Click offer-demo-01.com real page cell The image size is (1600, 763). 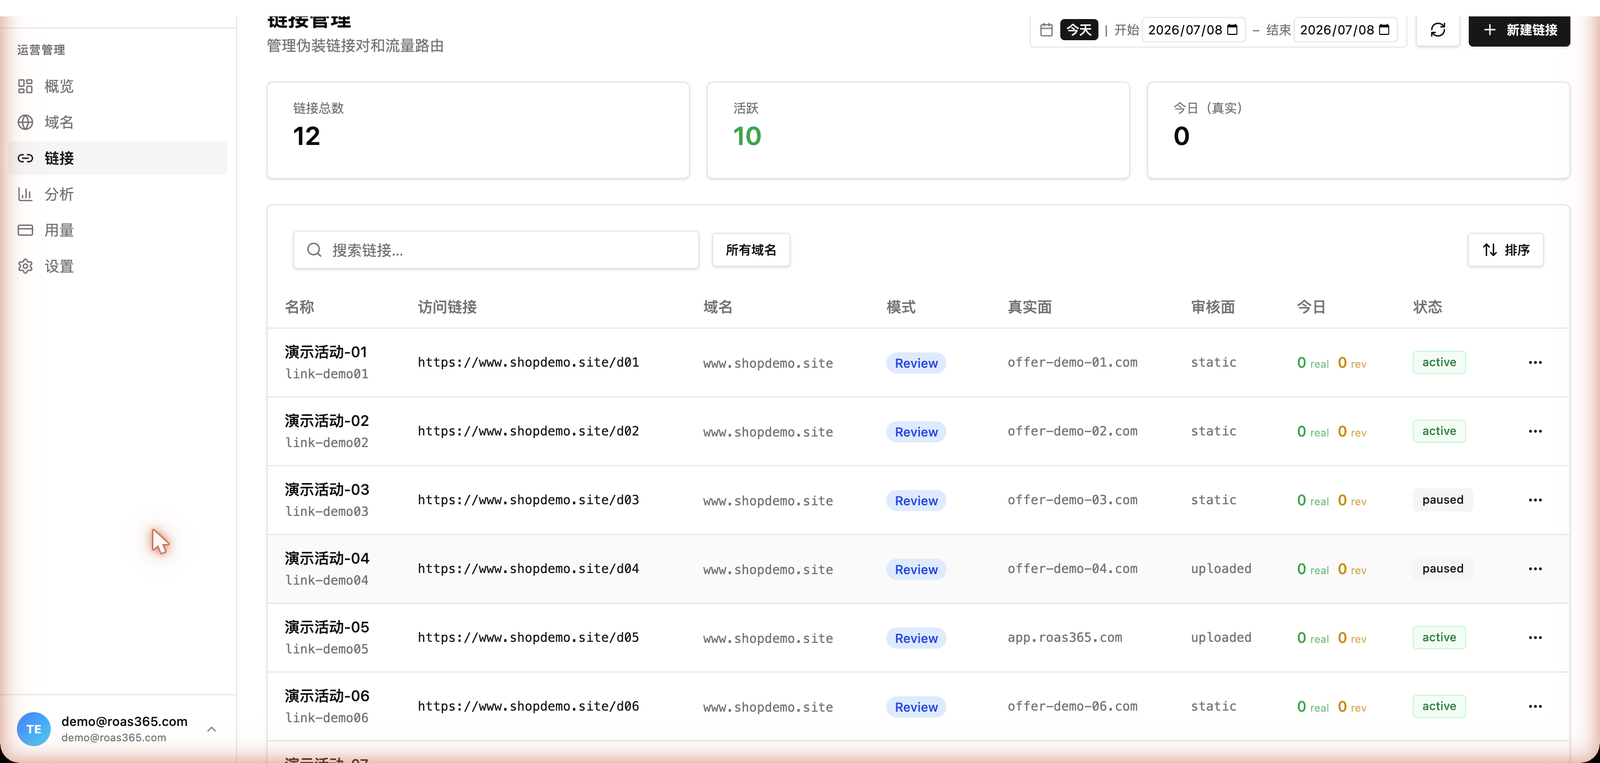tap(1072, 362)
